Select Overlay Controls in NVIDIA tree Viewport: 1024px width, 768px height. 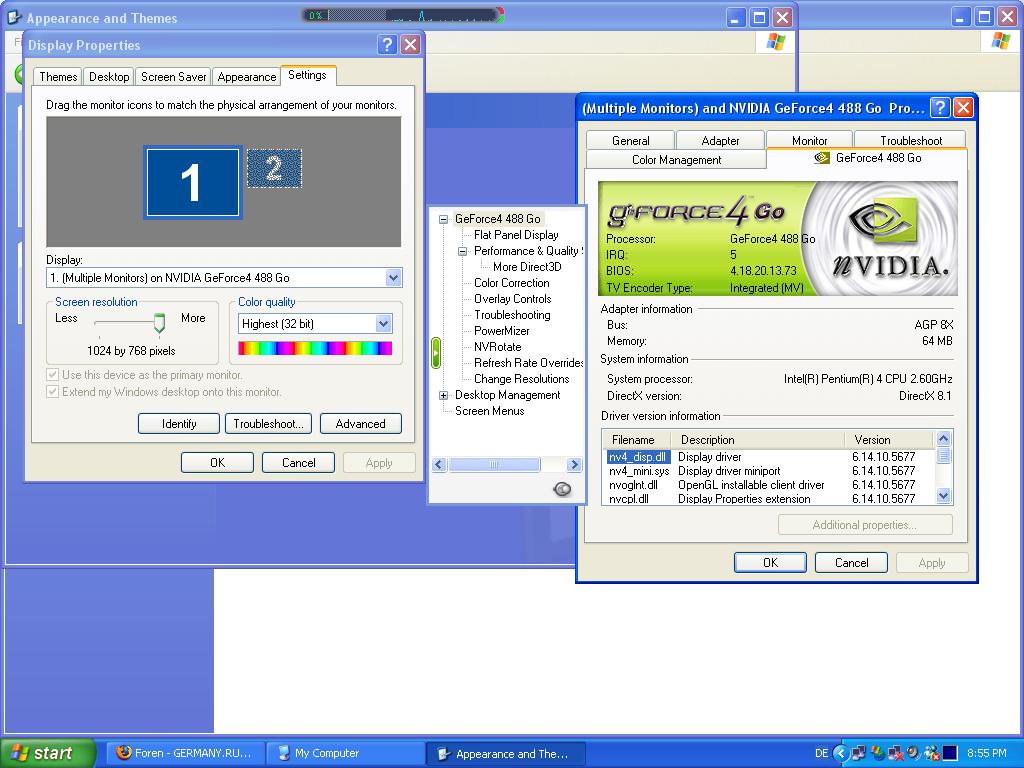(x=513, y=299)
